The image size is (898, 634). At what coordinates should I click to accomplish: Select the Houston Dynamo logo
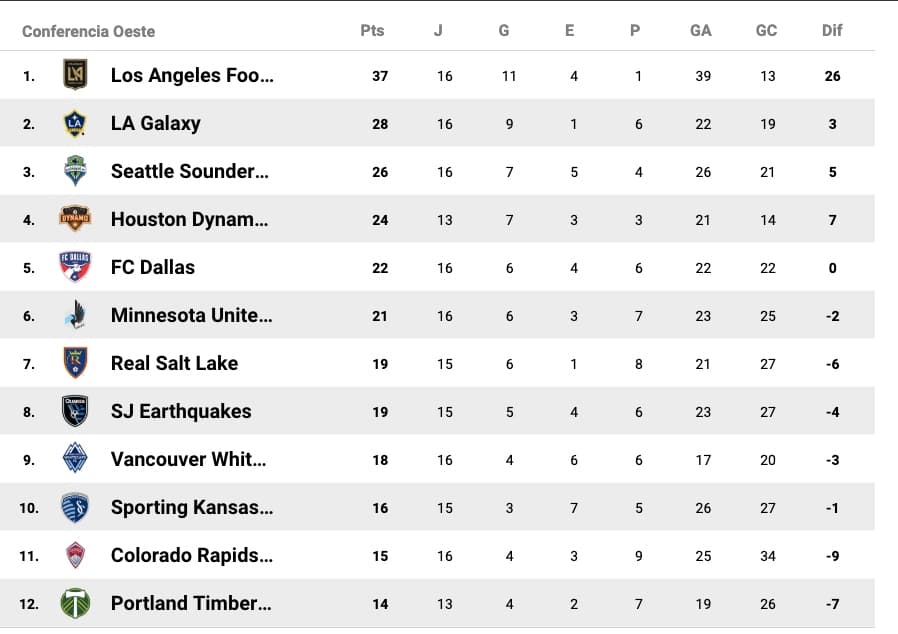75,219
